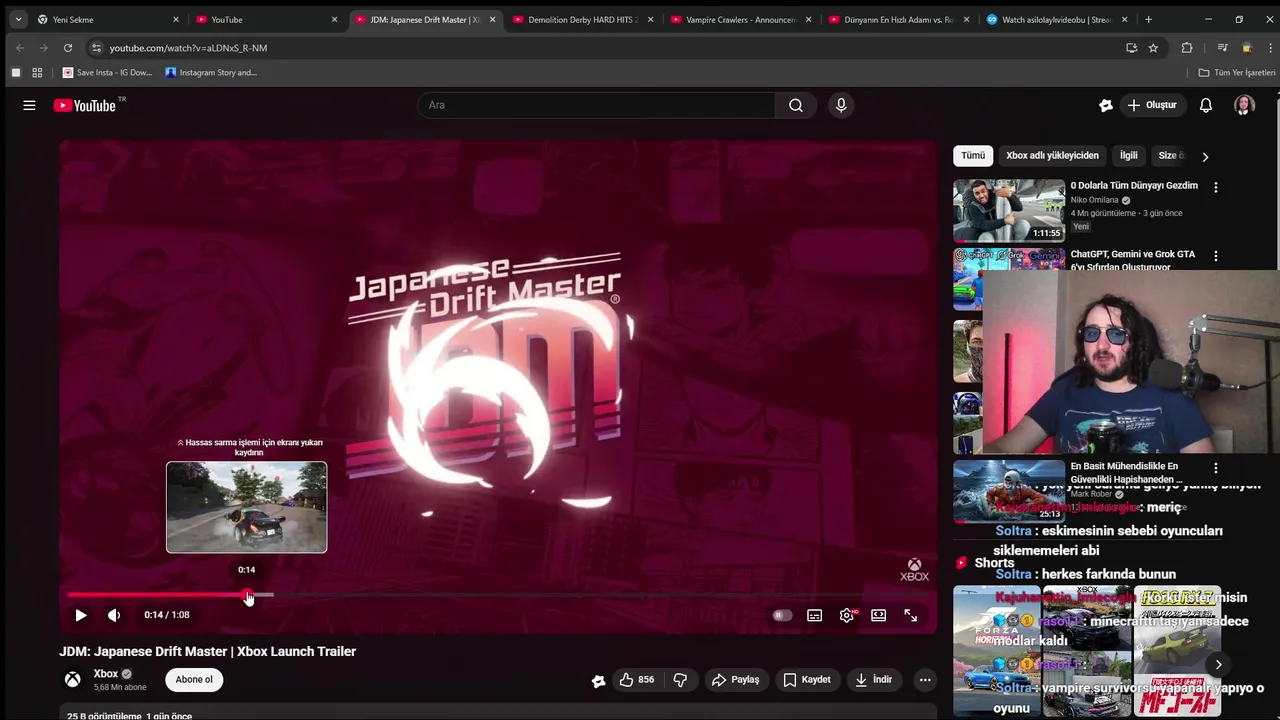Click the sparkle icon beside Oluştur
The image size is (1280, 720).
1105,105
